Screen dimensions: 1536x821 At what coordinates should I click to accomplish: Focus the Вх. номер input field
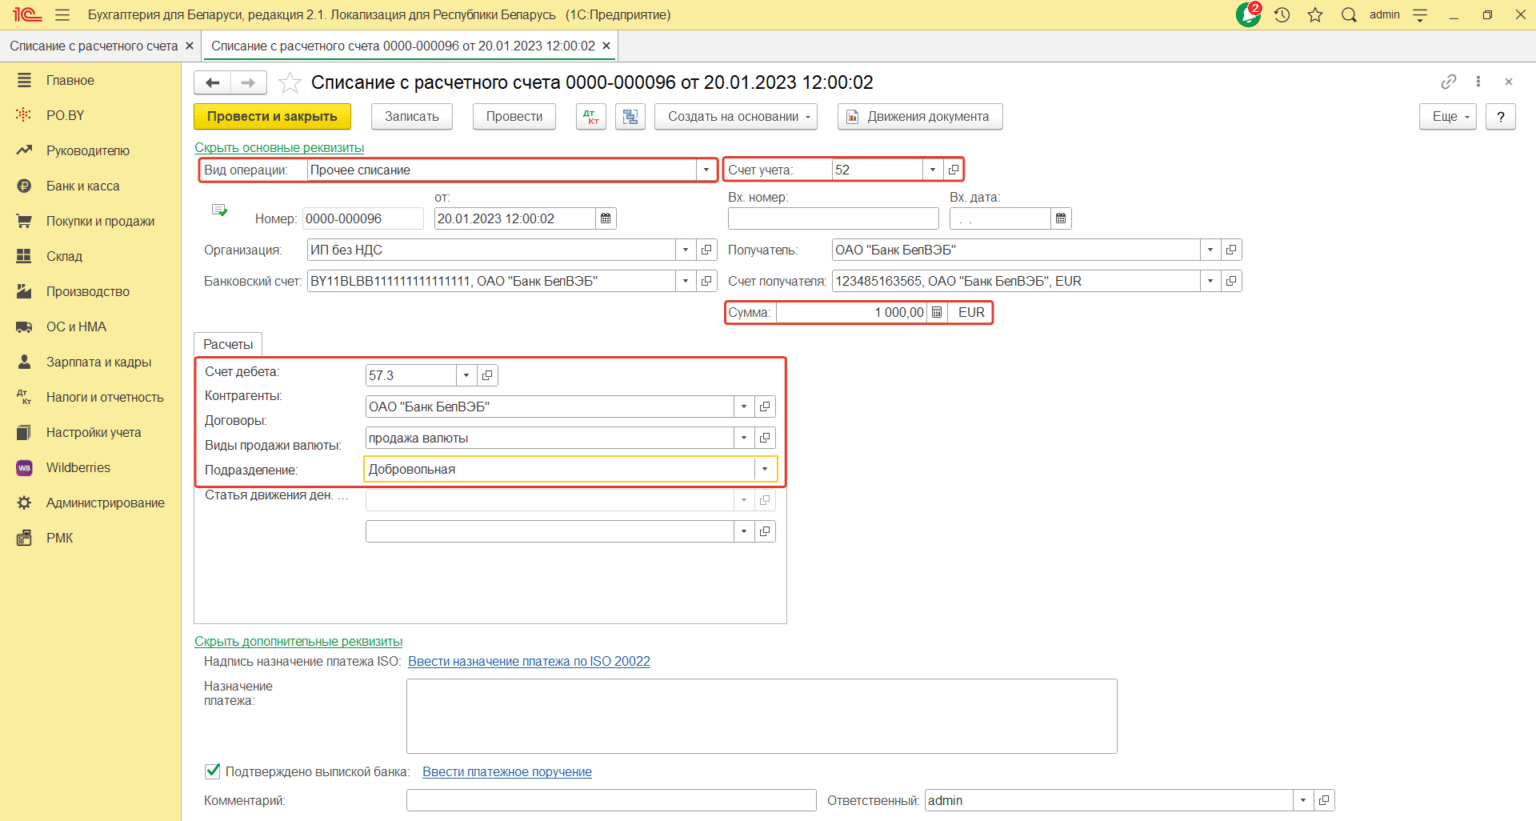(x=833, y=219)
